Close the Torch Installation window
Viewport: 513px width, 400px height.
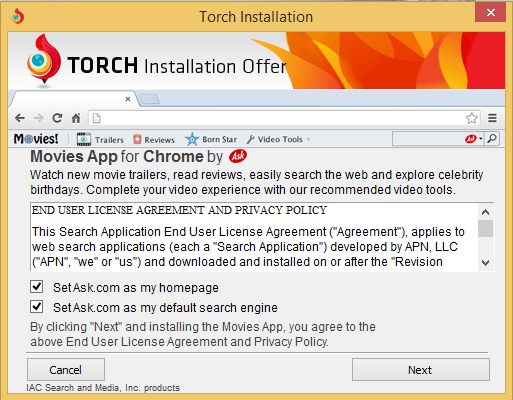490,13
